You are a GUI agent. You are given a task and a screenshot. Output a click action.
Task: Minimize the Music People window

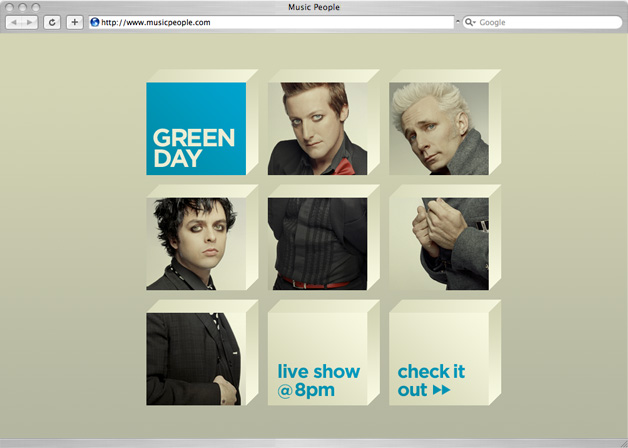22,7
